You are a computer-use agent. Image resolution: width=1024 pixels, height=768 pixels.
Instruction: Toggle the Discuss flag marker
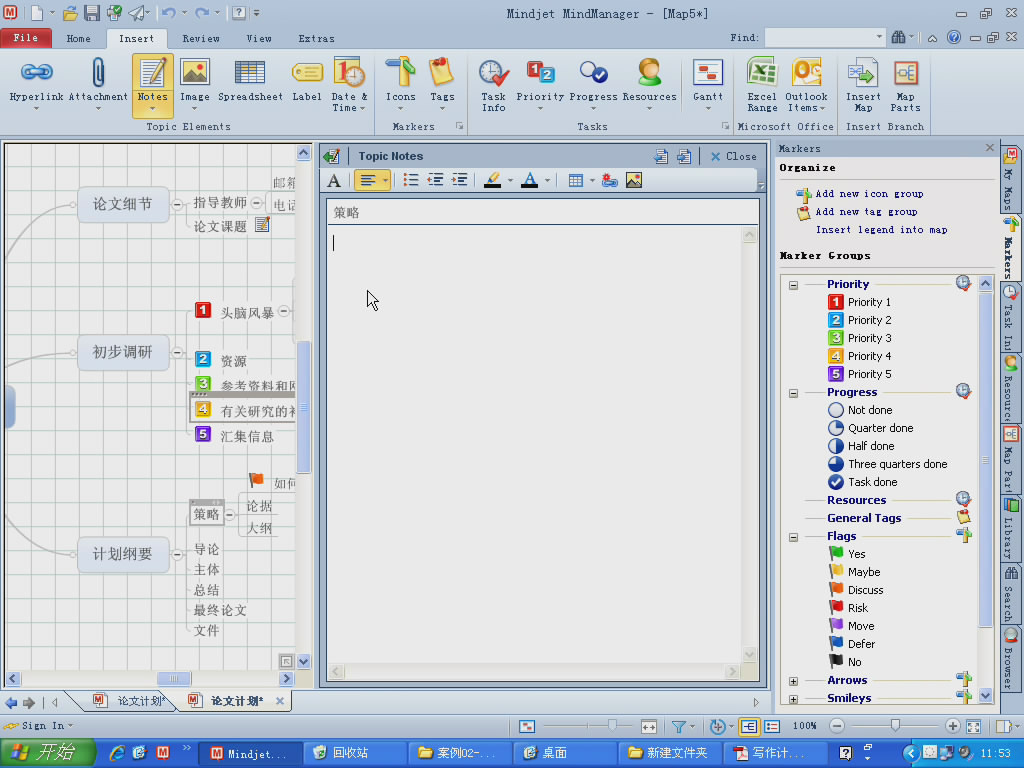coord(856,590)
